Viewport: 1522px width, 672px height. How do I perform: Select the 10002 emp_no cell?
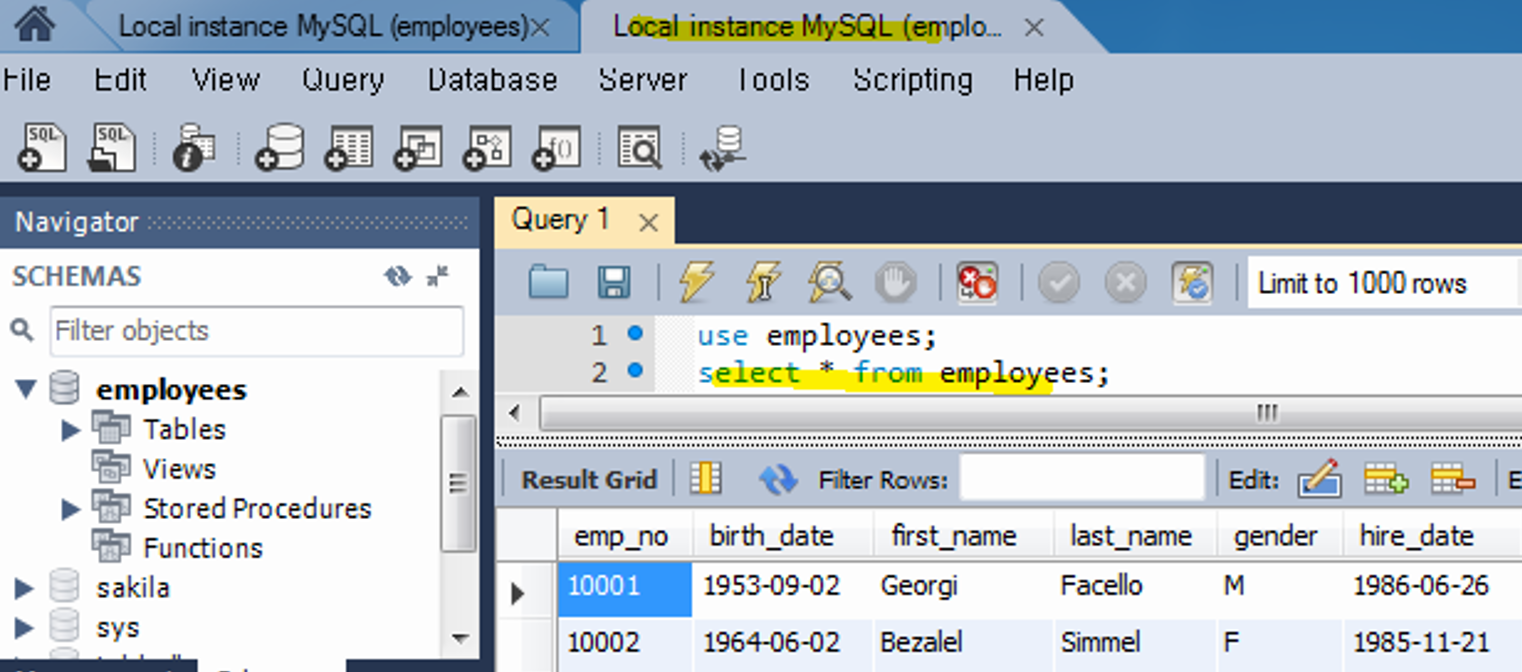click(x=624, y=641)
